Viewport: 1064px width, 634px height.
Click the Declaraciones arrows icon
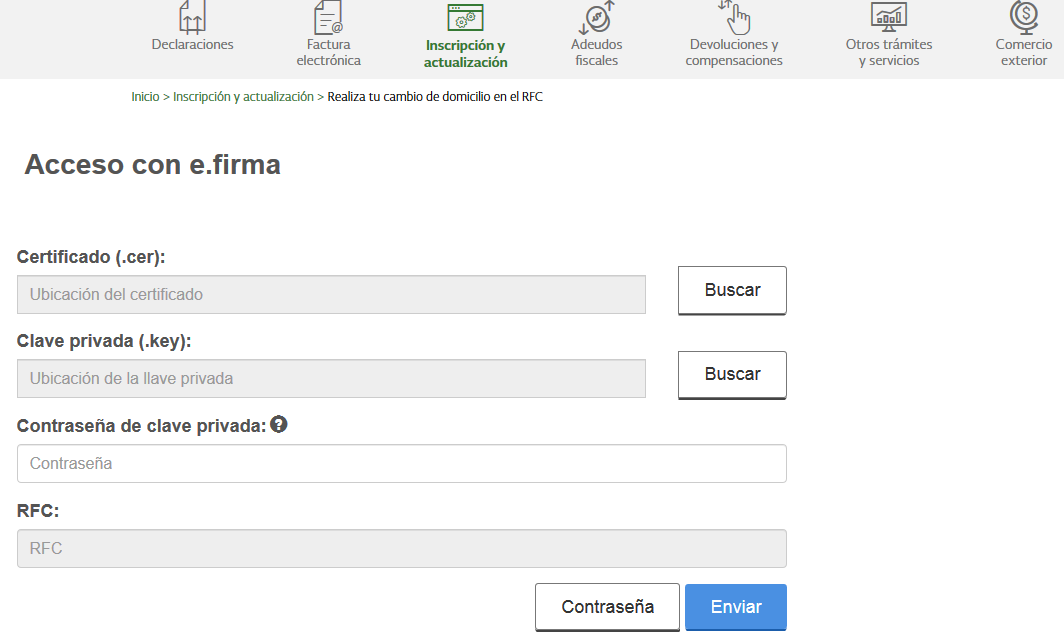coord(192,16)
